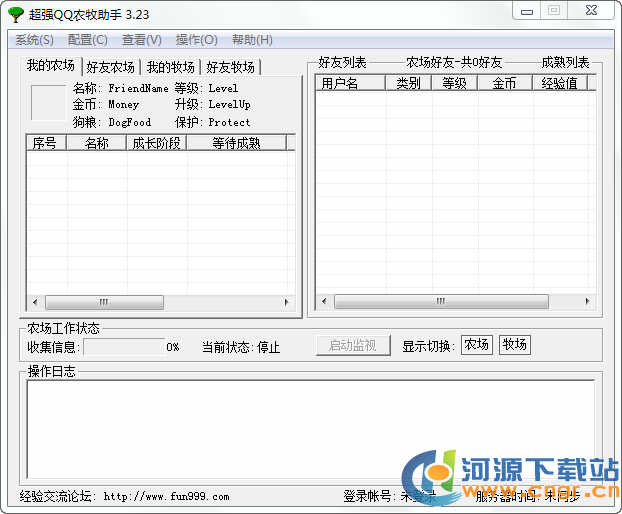Click the Money value text
The image size is (622, 514).
point(124,105)
